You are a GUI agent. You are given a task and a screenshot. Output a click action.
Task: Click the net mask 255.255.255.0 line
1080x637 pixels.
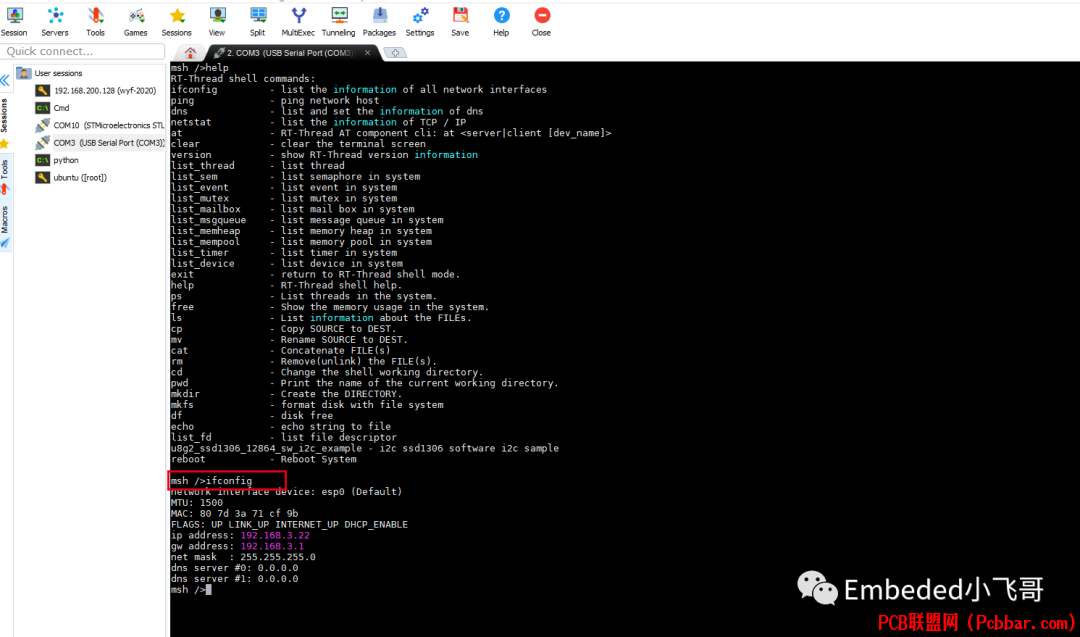coord(243,557)
